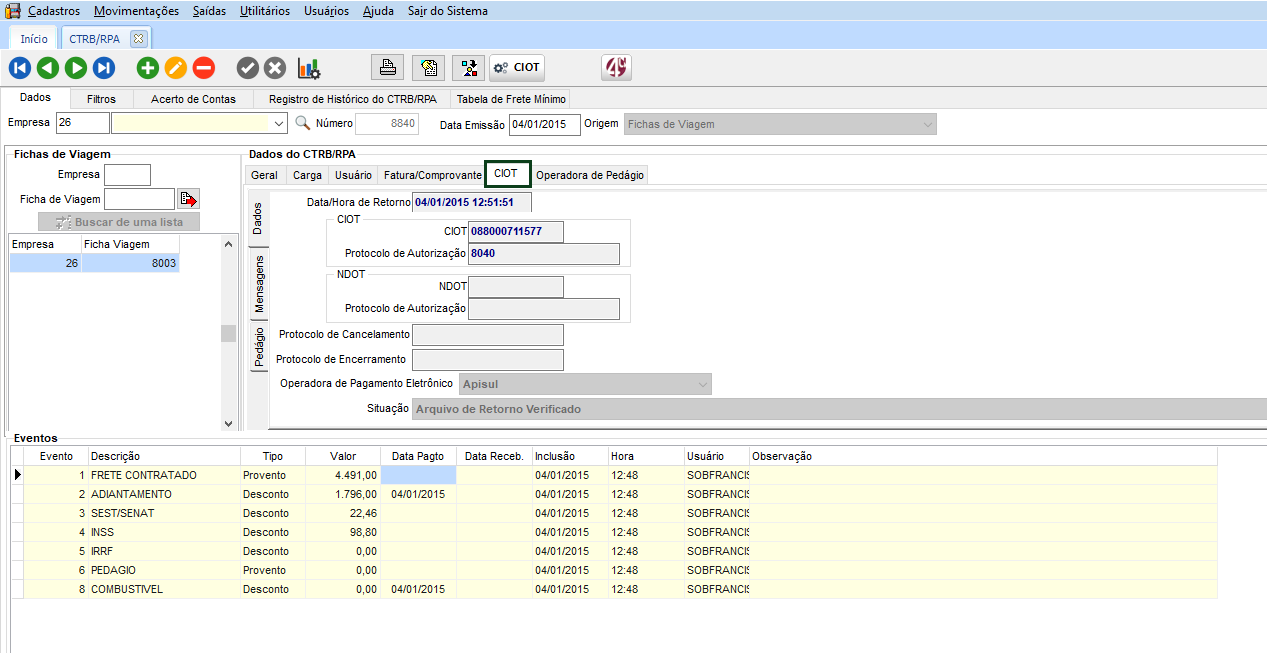Add a new record with green plus
1267x653 pixels.
click(148, 68)
